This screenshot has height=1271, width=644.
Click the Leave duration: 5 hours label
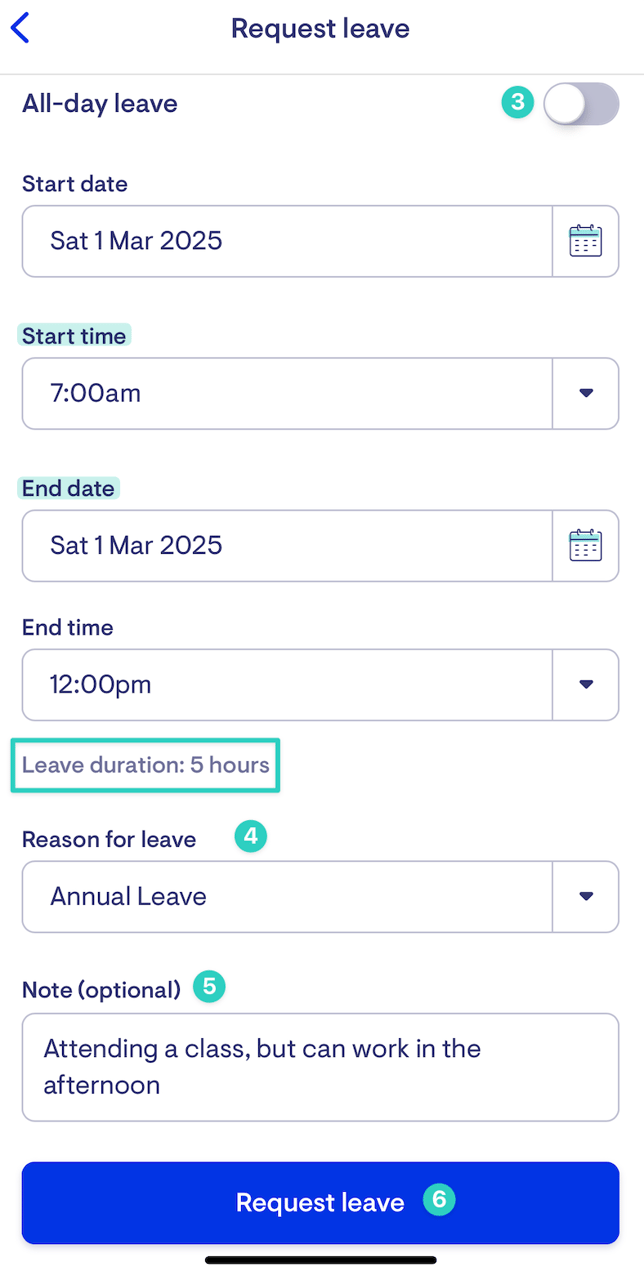pyautogui.click(x=146, y=766)
